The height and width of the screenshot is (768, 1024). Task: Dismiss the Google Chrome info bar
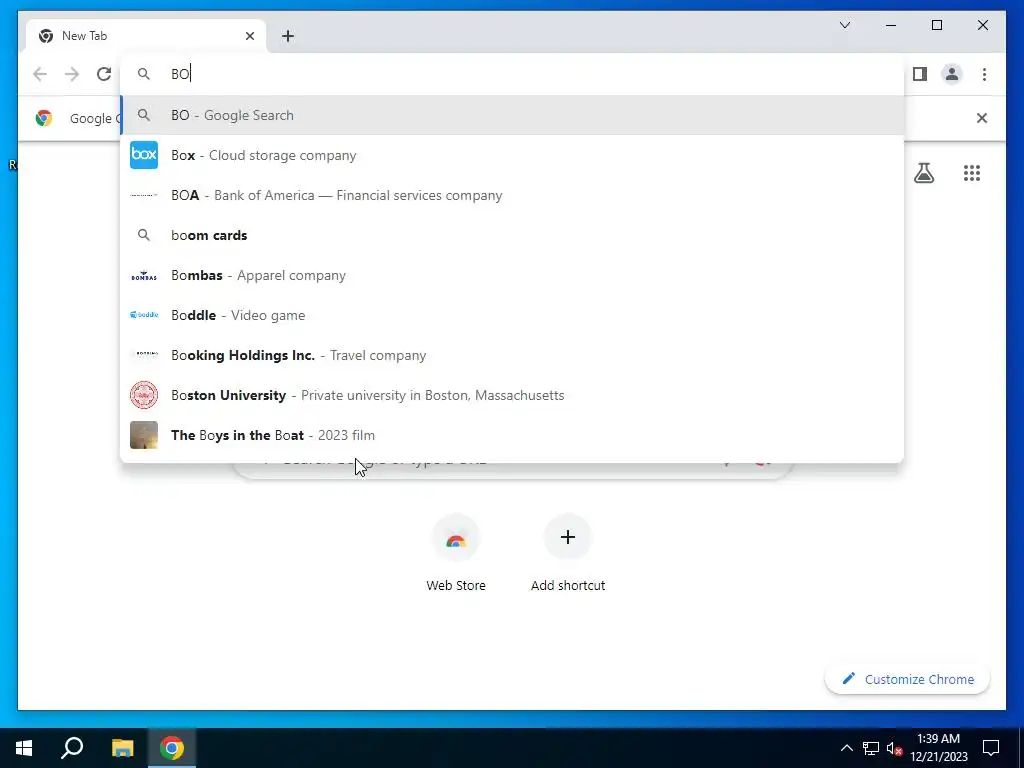coord(982,118)
